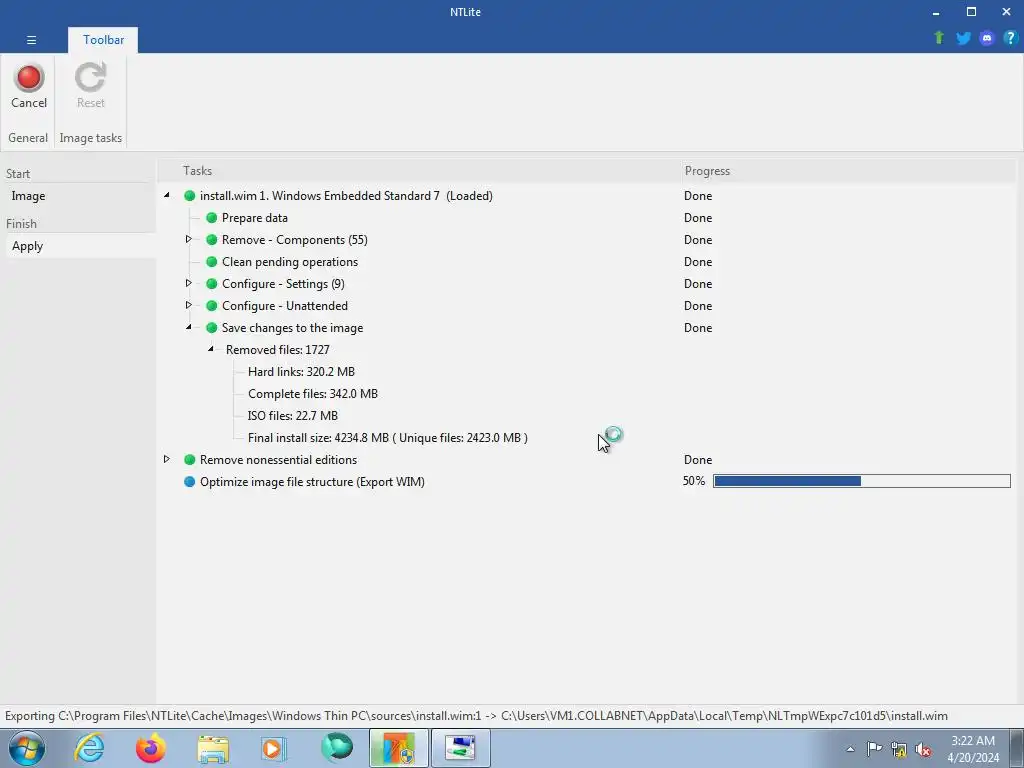Viewport: 1024px width, 768px height.
Task: Expand Configure - Settings (9)
Action: (189, 283)
